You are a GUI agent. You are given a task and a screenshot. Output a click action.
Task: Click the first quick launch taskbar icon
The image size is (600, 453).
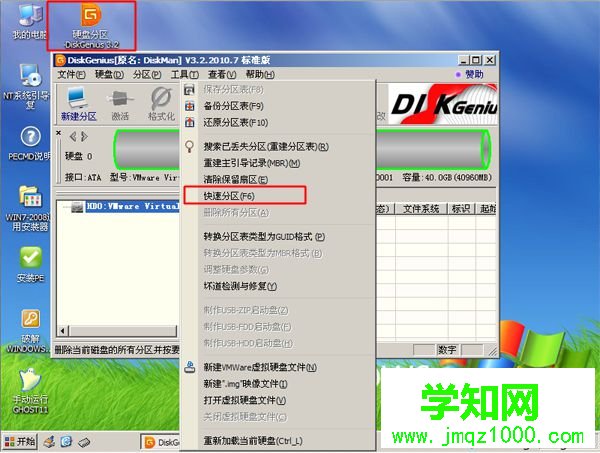point(49,442)
